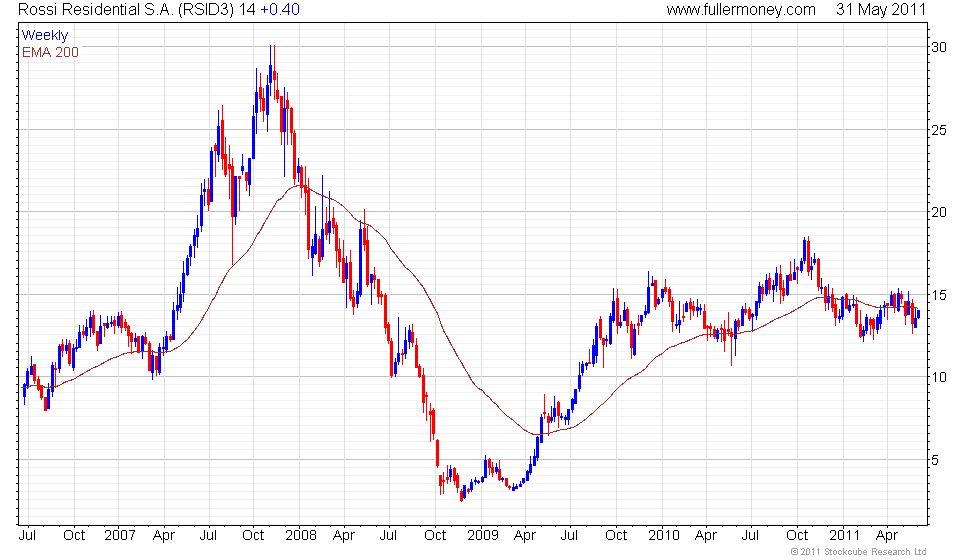The width and height of the screenshot is (980, 560).
Task: Select the 2009 year marker on timeline
Action: tap(482, 536)
